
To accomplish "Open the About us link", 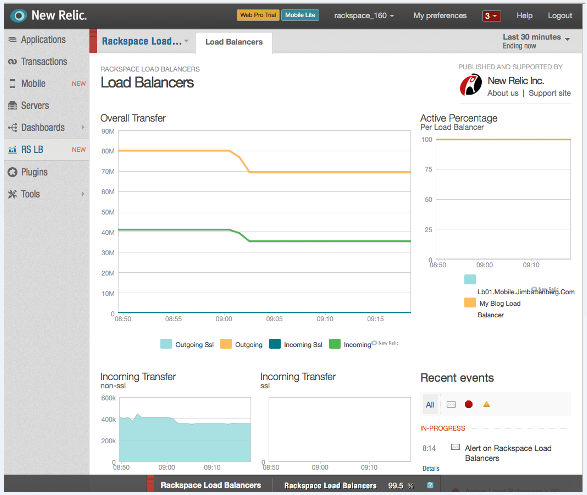I will [x=502, y=93].
